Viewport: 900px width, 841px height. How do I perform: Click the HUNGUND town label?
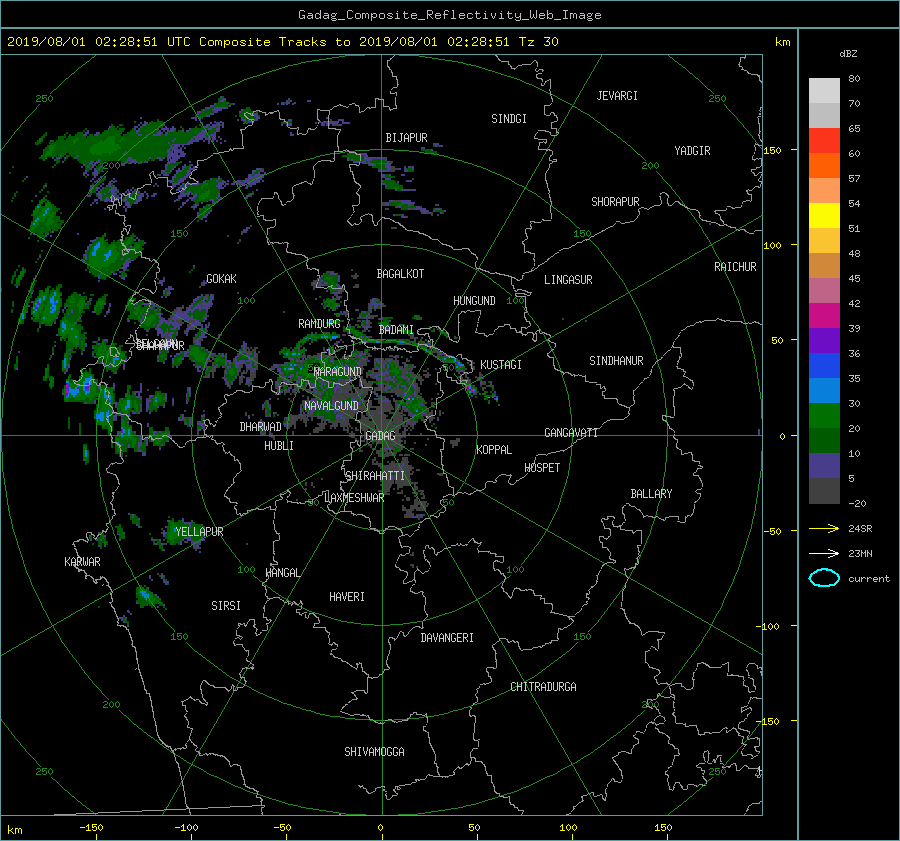click(x=474, y=301)
